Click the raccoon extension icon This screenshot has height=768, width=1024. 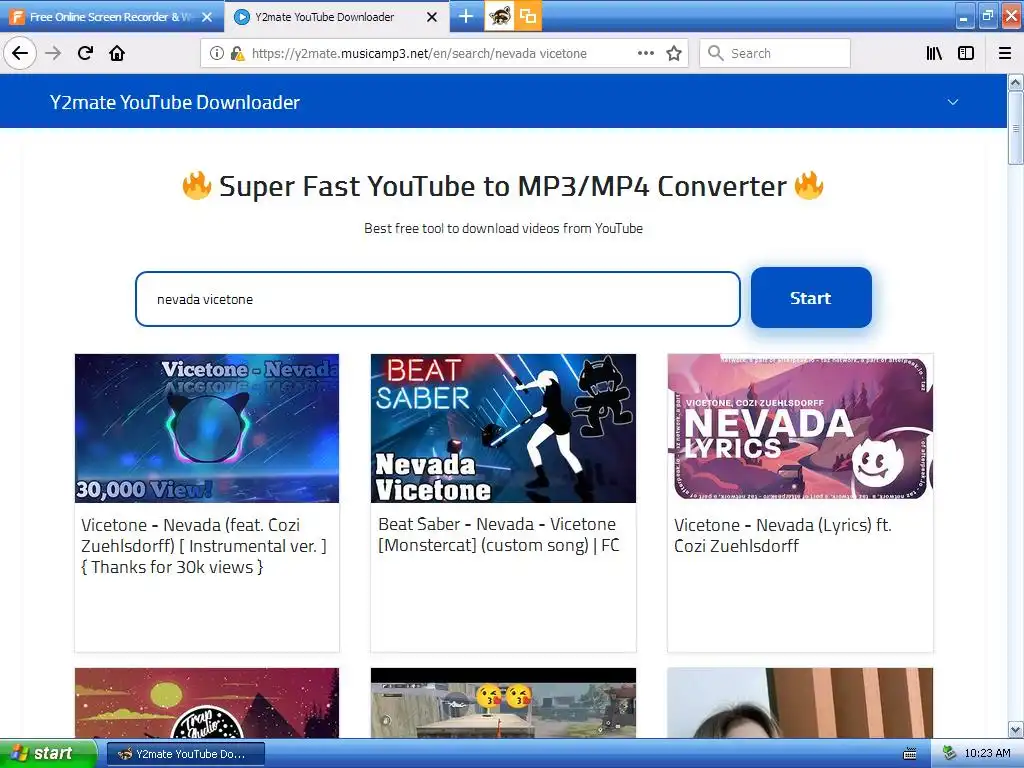click(x=499, y=16)
